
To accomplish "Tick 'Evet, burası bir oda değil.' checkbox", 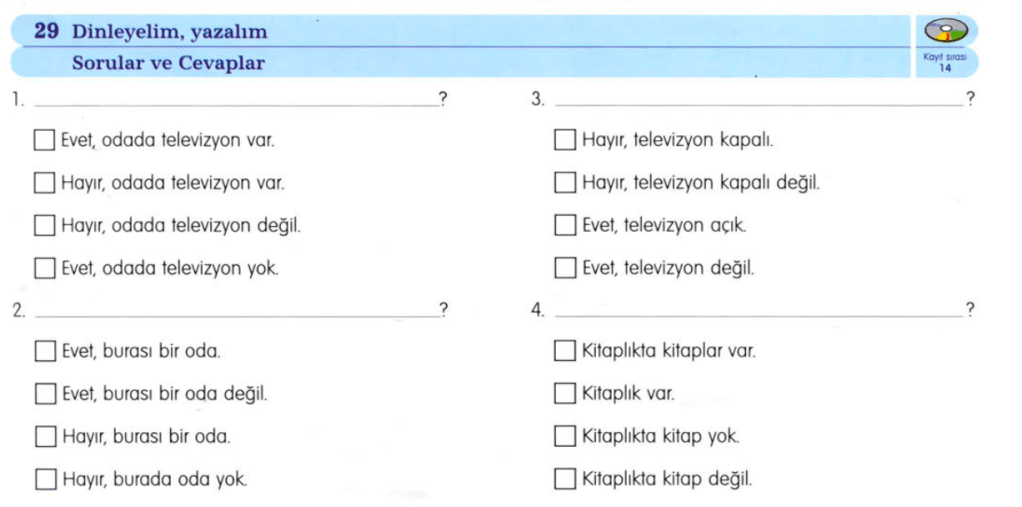I will point(44,395).
